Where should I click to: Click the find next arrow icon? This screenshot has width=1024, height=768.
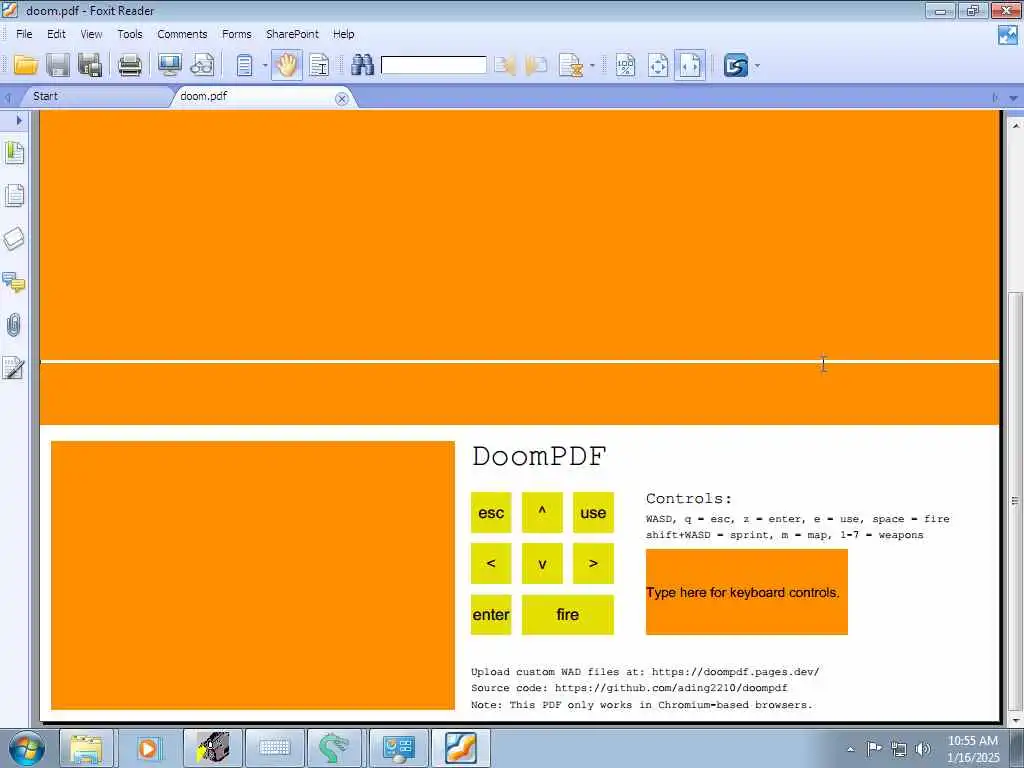point(536,65)
